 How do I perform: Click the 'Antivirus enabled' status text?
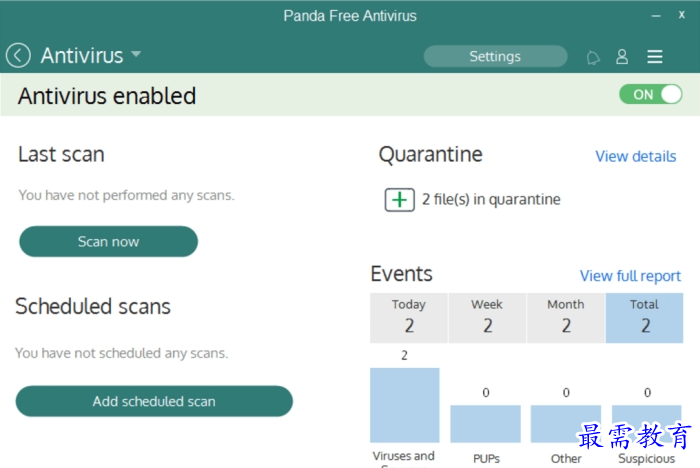[107, 96]
